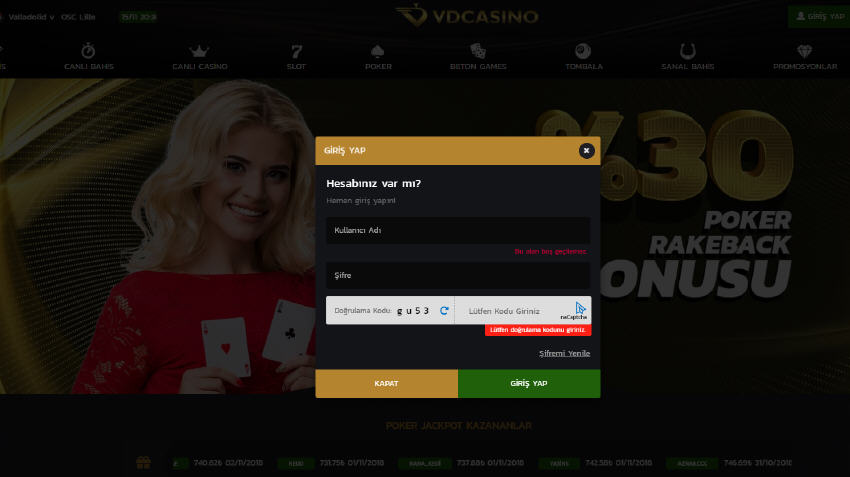Close the Giriş Yap dialog
Screen dimensions: 850x477
pyautogui.click(x=586, y=151)
